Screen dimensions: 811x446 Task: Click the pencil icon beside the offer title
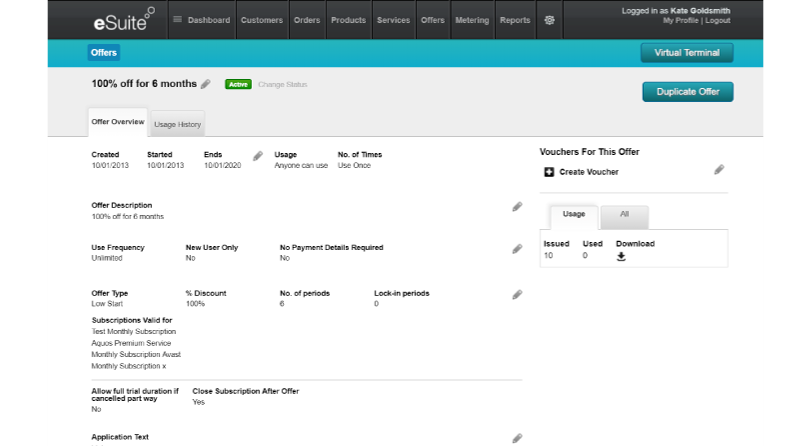tap(206, 84)
